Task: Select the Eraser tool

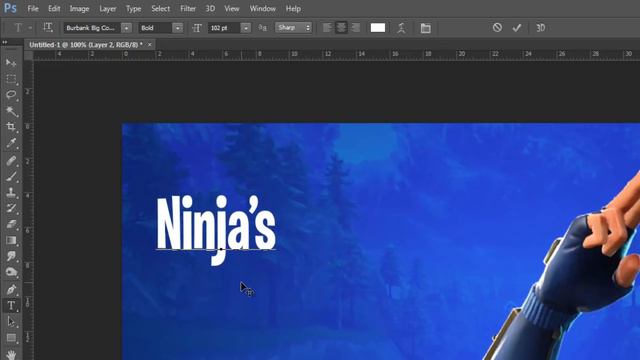Action: [11, 224]
